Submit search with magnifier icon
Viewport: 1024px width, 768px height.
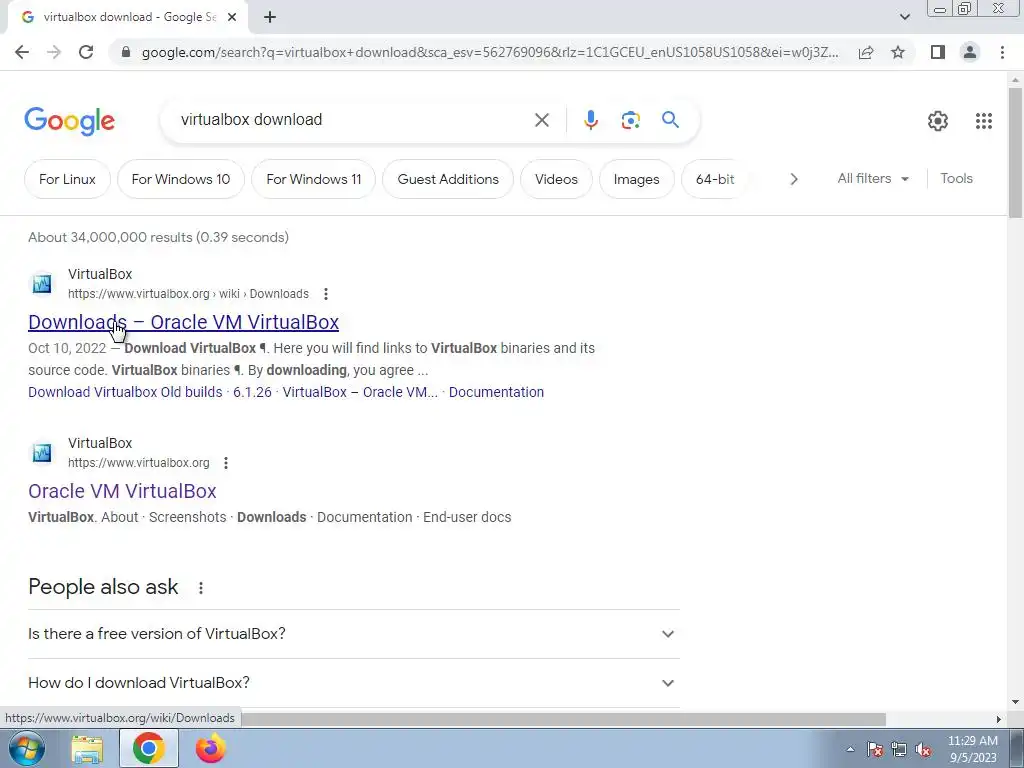[670, 120]
